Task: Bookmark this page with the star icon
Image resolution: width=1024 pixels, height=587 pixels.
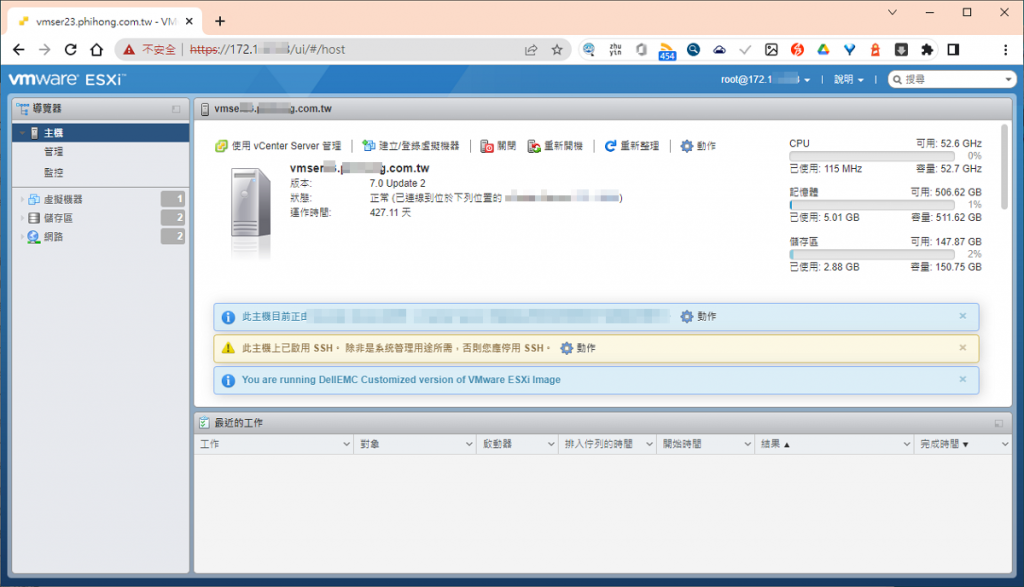Action: pyautogui.click(x=556, y=50)
